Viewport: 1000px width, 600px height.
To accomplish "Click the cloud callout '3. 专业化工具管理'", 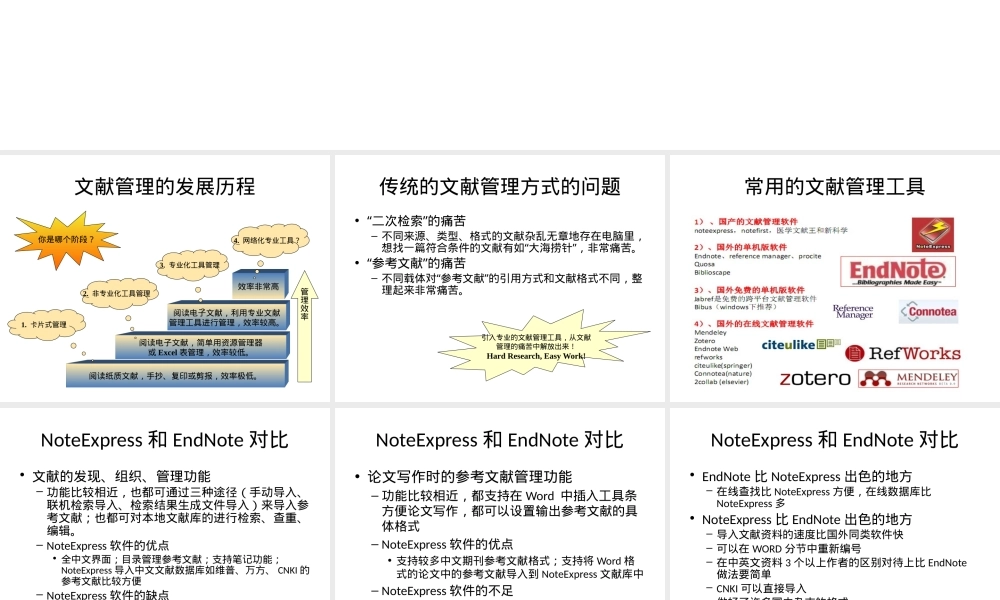I will (191, 265).
